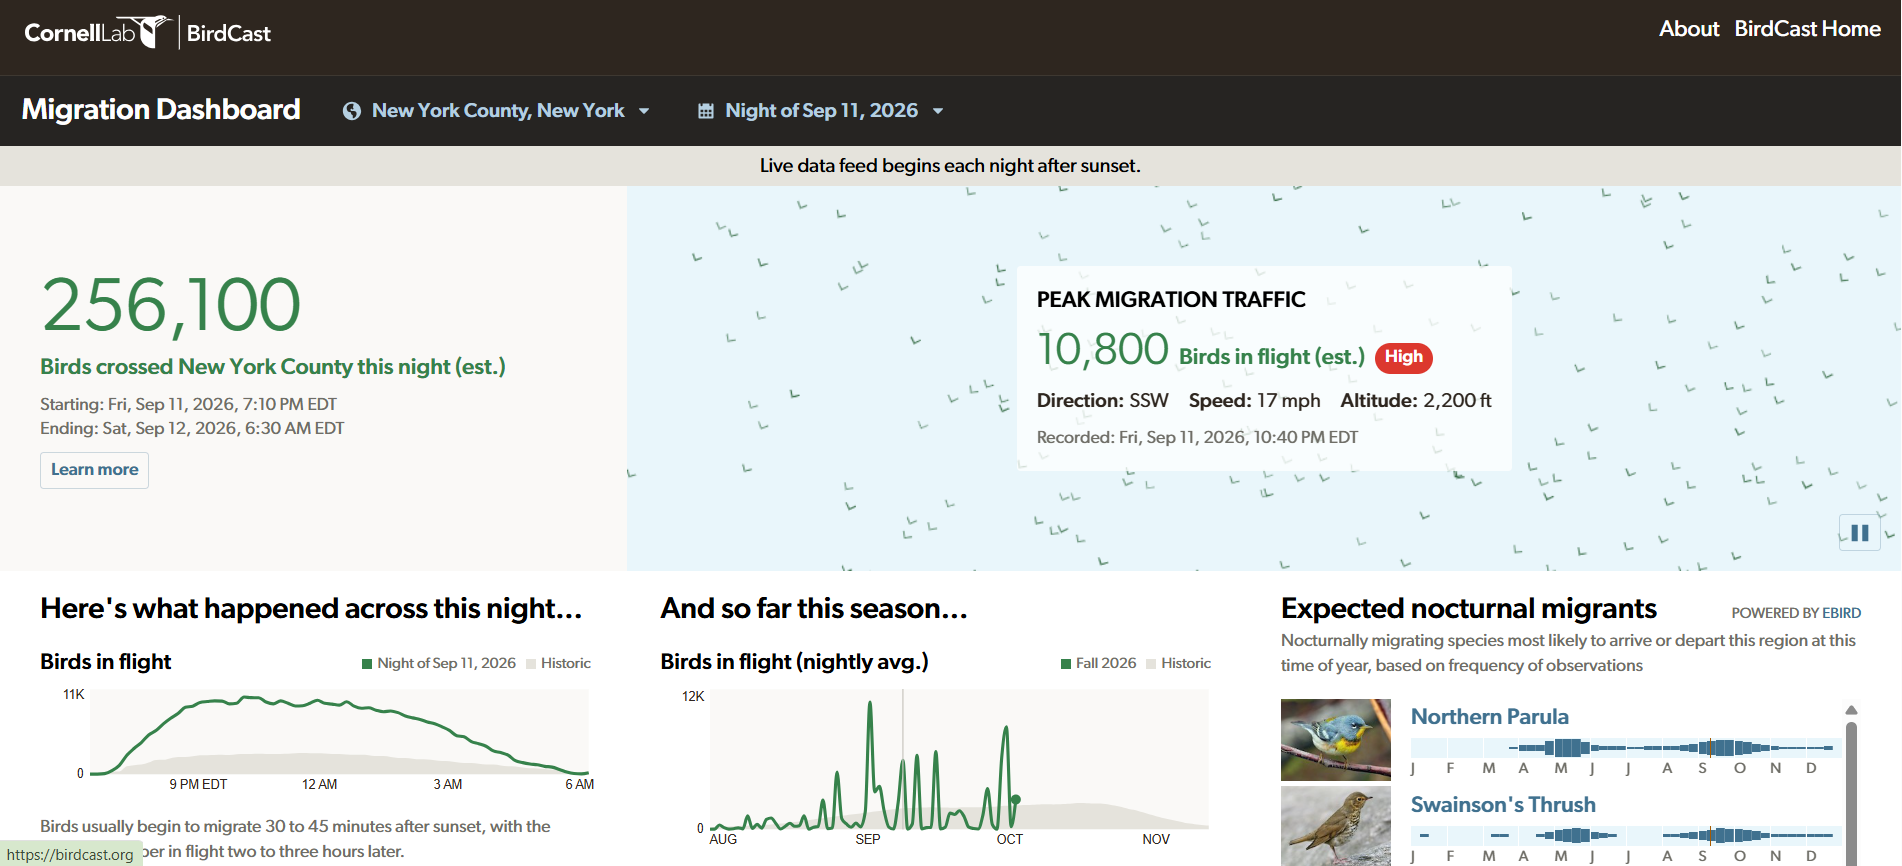Click the 256,100 birds crossed total
The width and height of the screenshot is (1902, 866).
pos(171,305)
